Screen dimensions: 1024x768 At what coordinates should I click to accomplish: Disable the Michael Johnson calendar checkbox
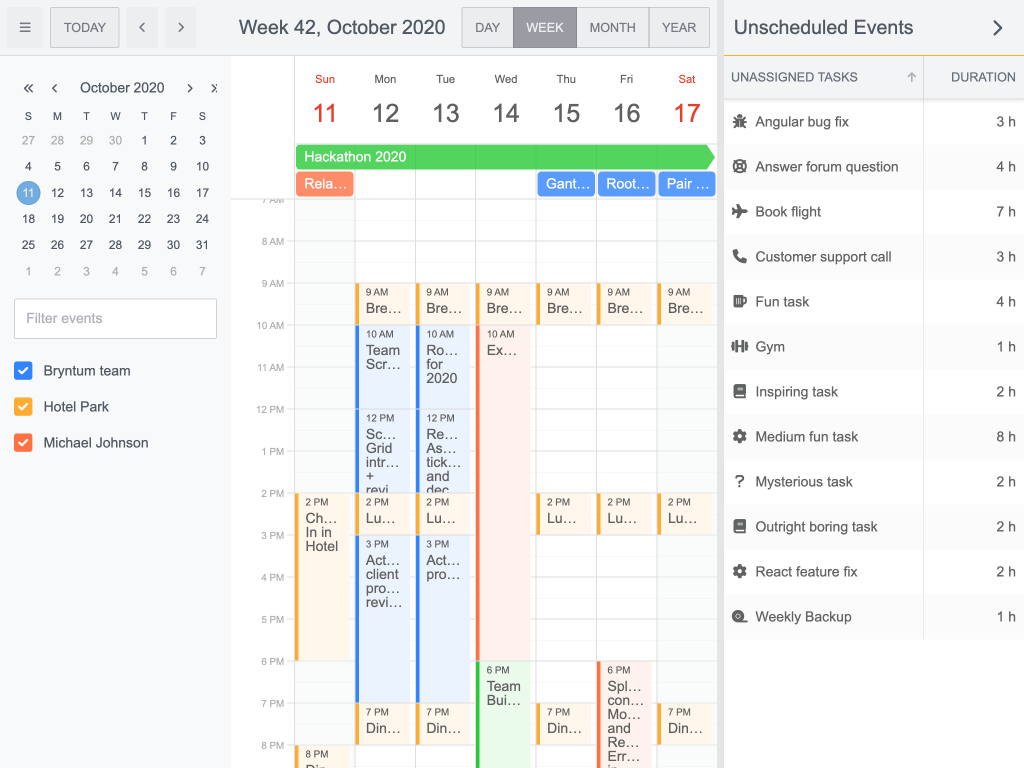[23, 442]
